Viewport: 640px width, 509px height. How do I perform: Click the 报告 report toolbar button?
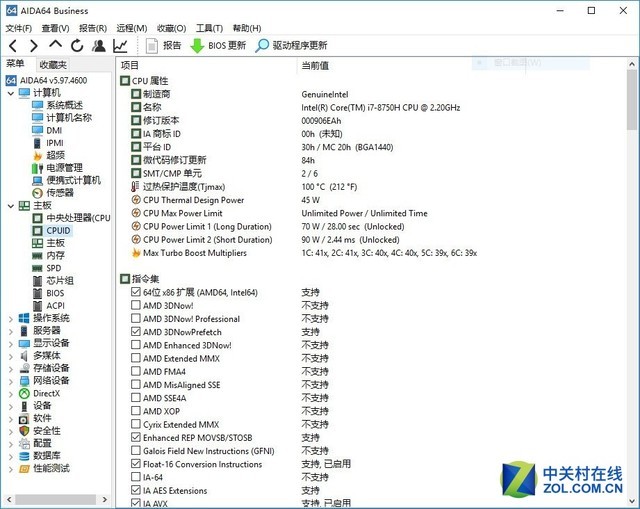click(x=163, y=46)
